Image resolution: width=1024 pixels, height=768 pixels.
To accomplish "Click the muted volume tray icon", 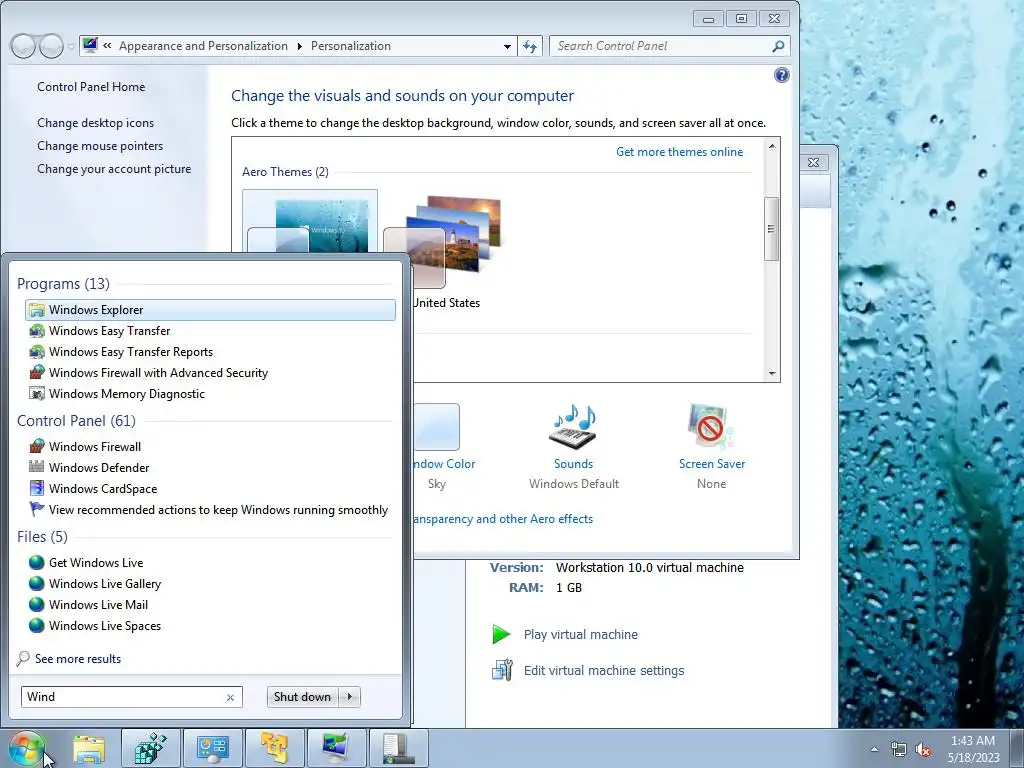I will tap(923, 749).
